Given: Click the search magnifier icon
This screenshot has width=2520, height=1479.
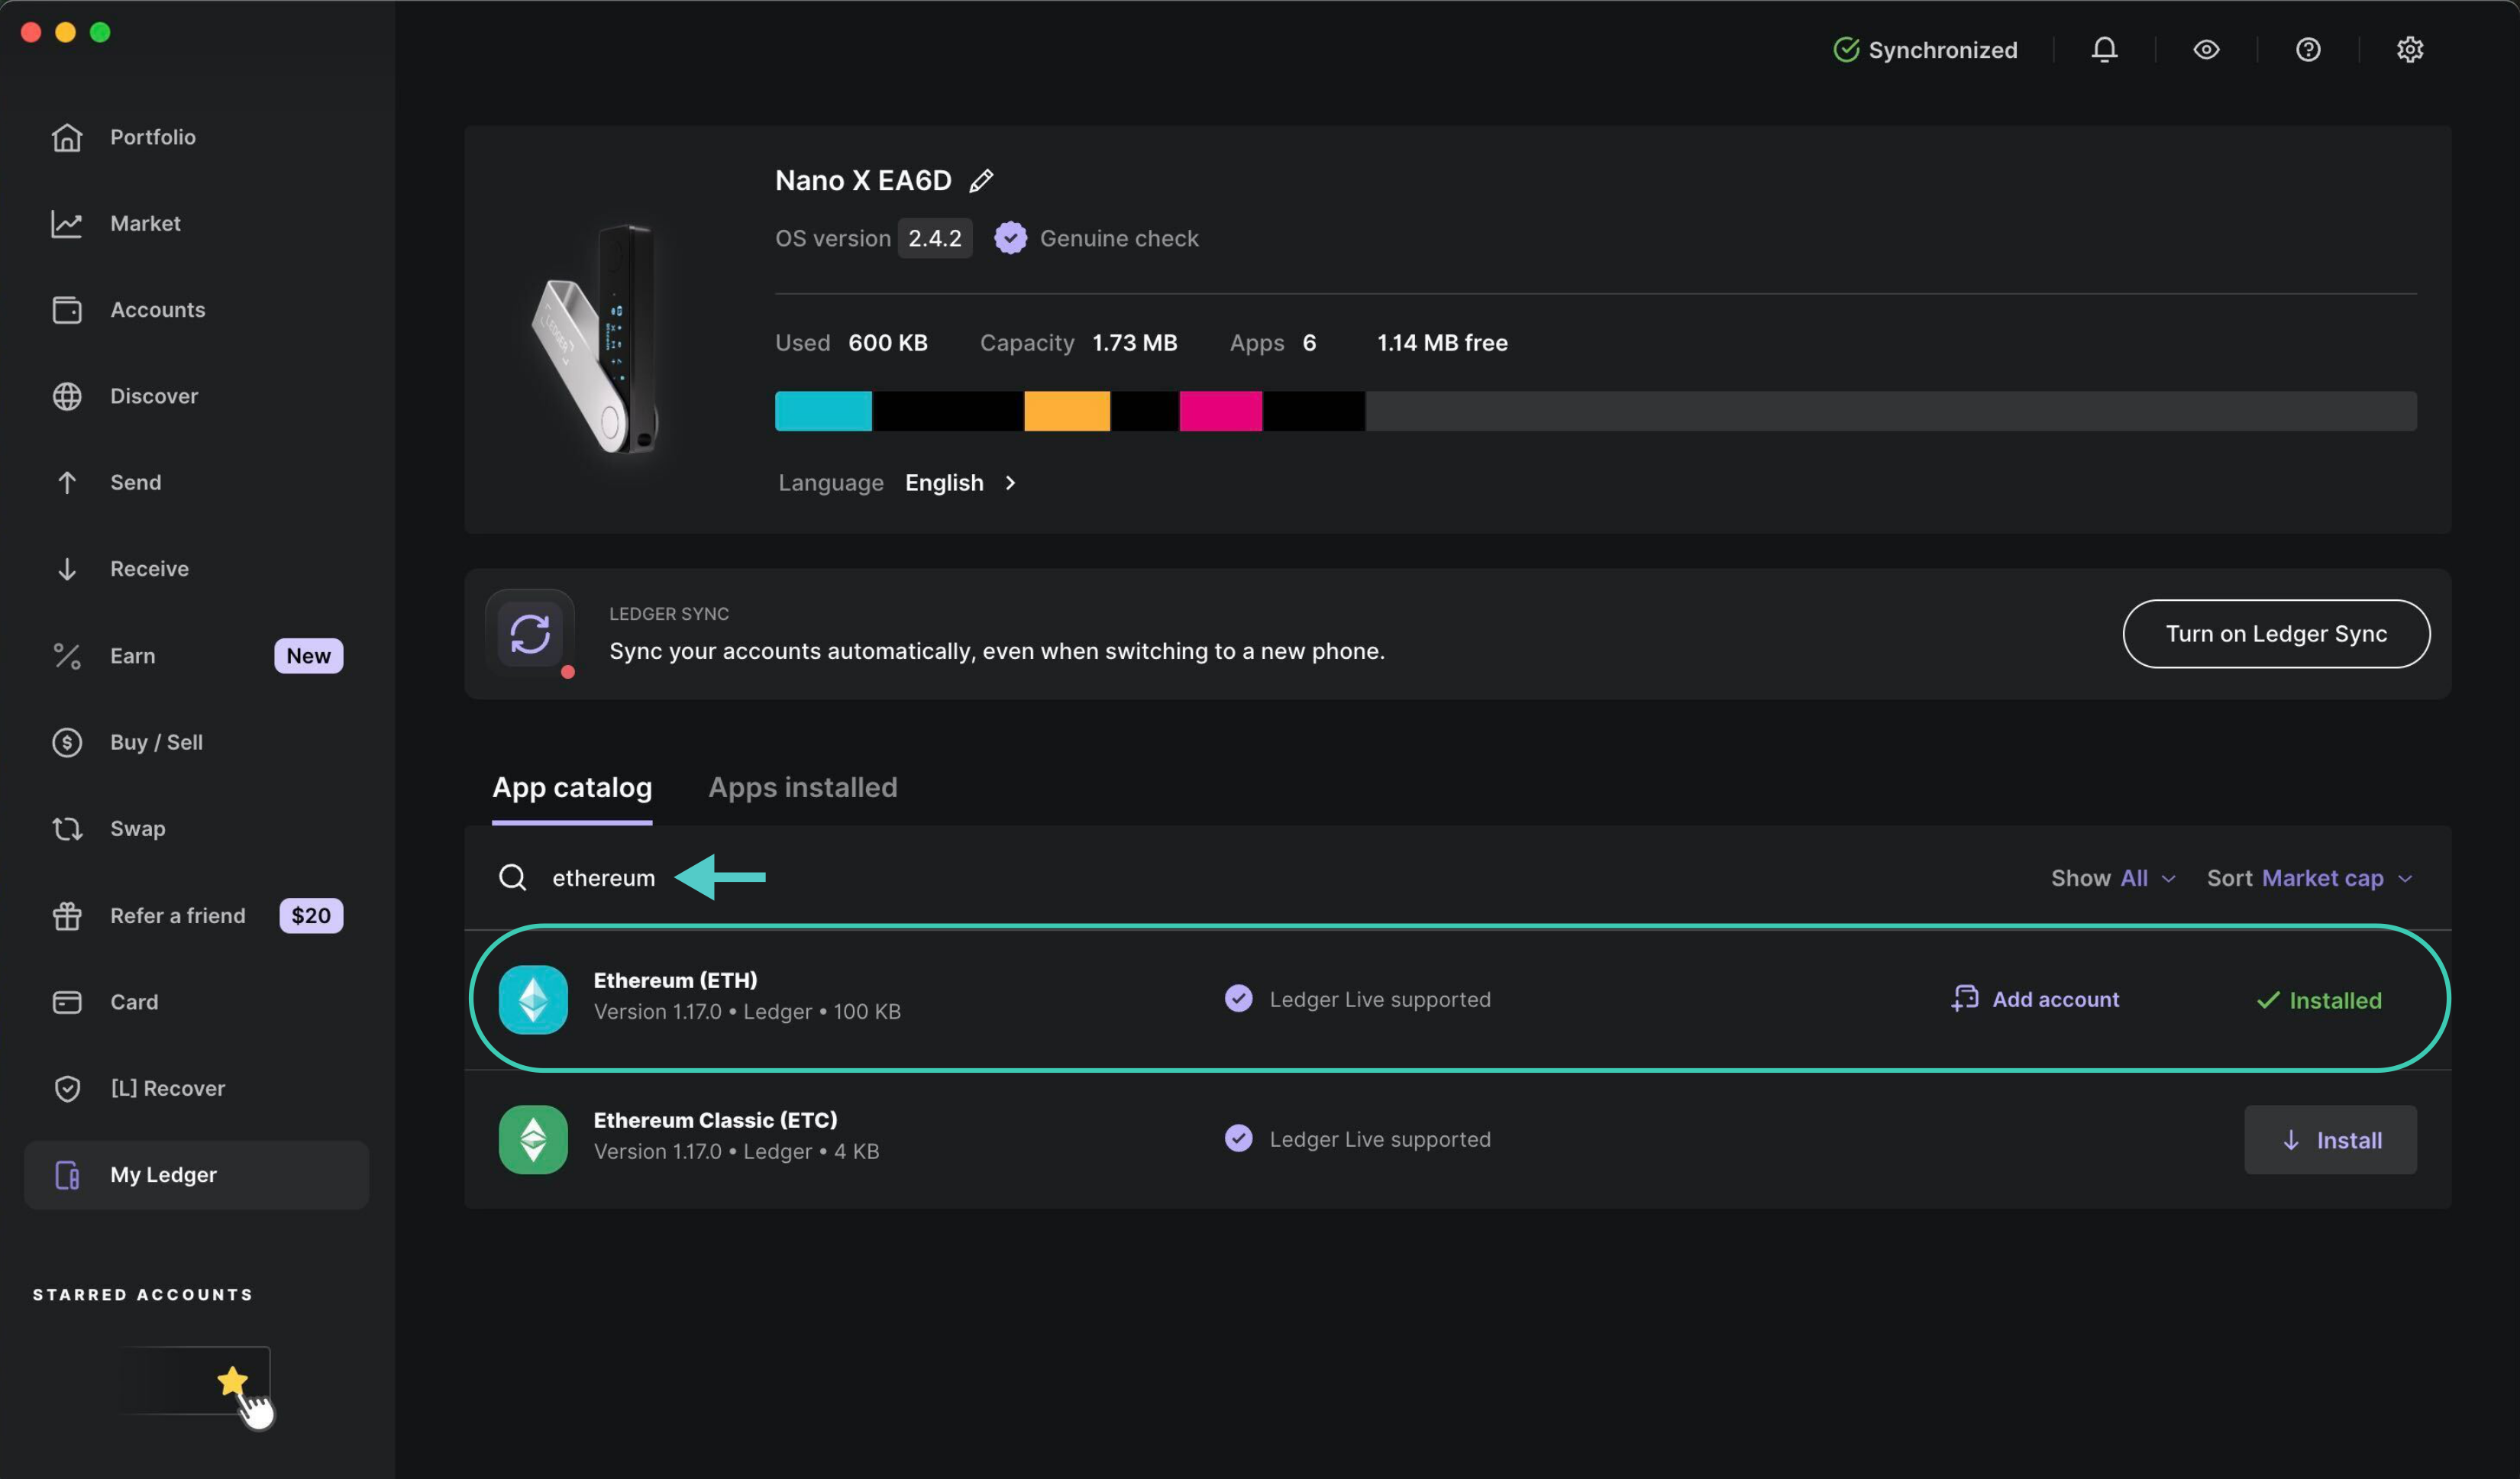Looking at the screenshot, I should [512, 878].
